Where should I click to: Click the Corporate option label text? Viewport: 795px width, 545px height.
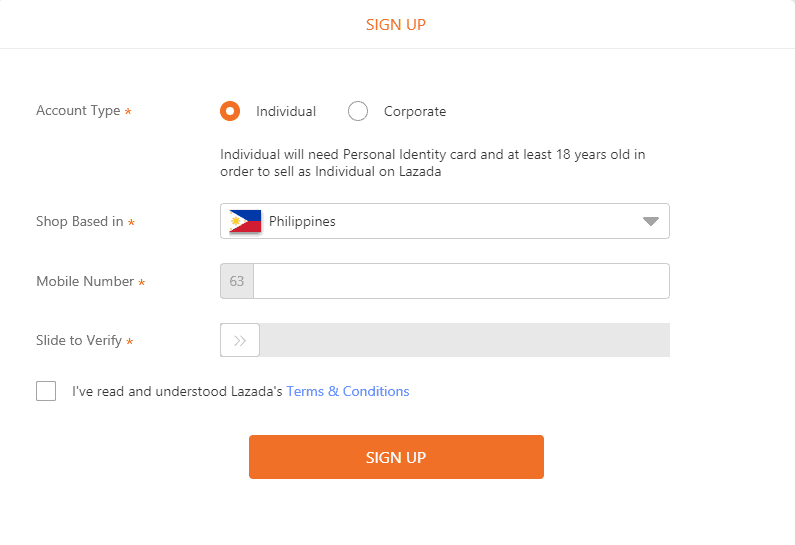415,111
